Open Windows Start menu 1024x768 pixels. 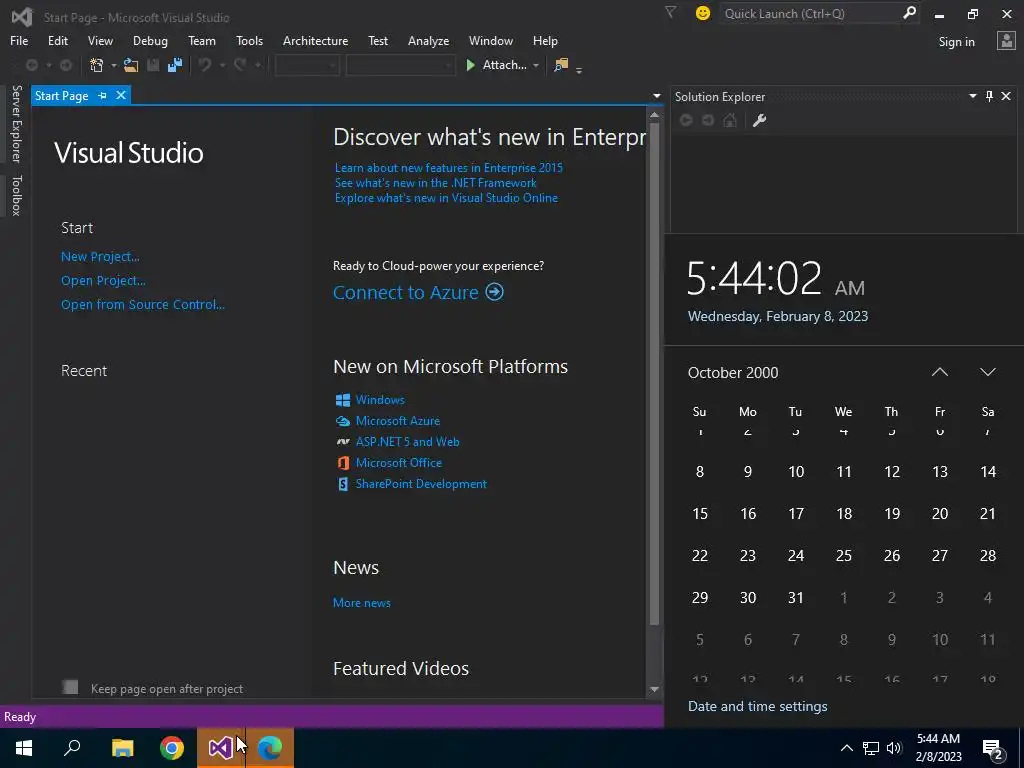(x=24, y=748)
